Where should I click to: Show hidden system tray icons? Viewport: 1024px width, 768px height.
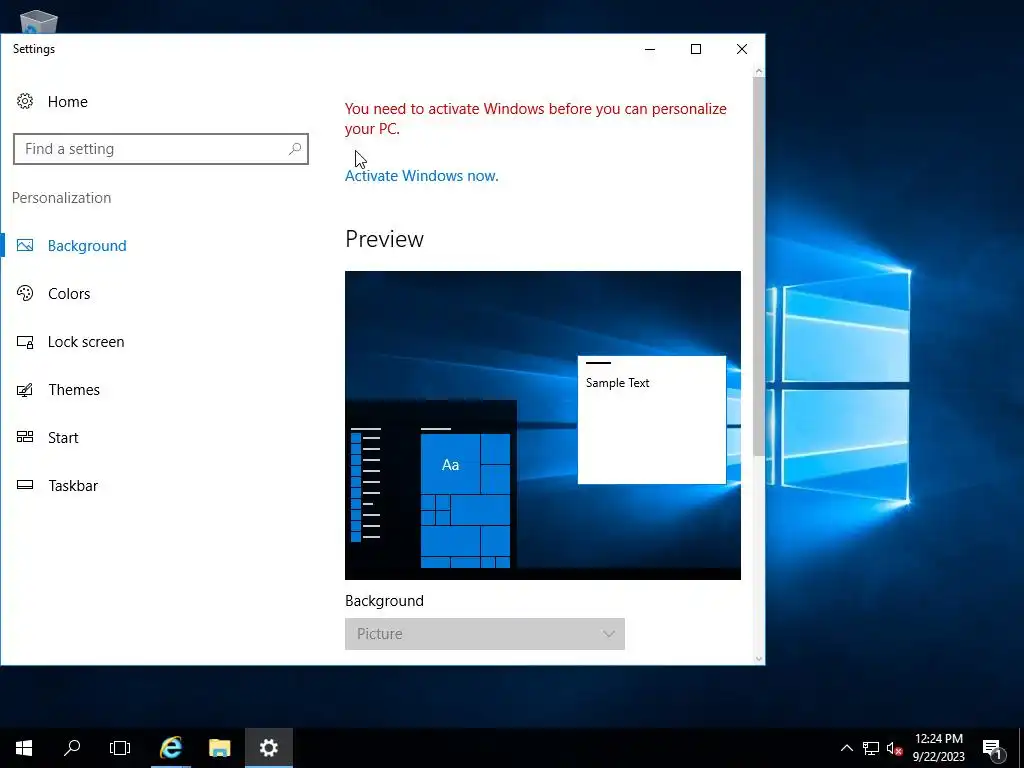point(846,748)
